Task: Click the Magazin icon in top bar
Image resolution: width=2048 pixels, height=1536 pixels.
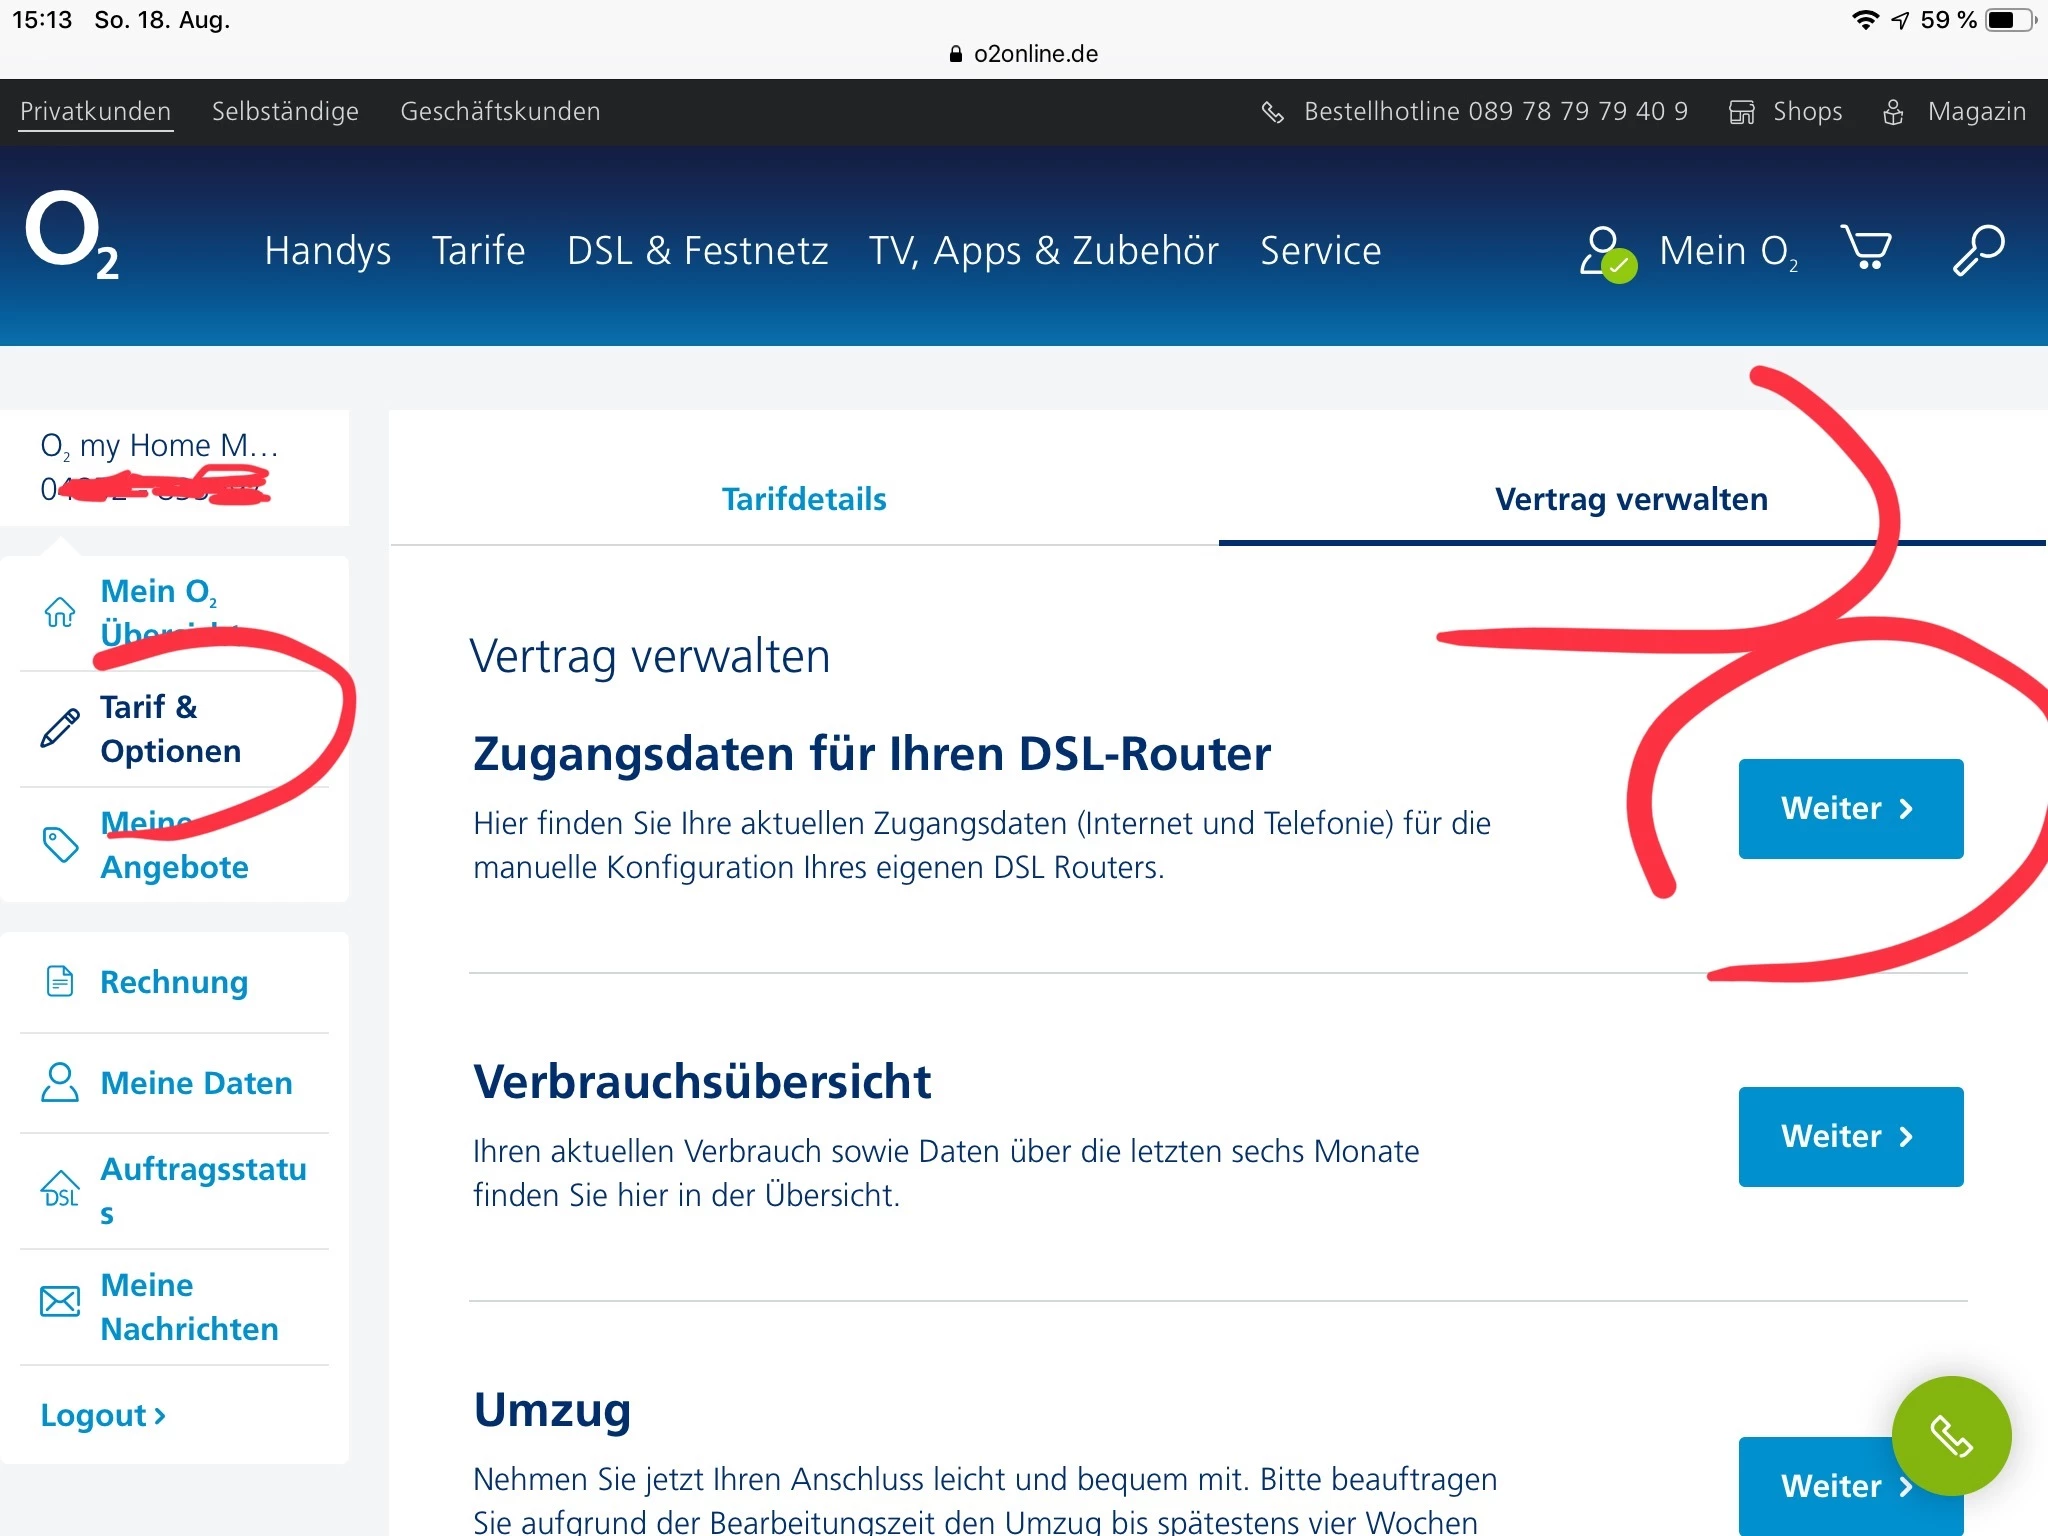Action: (1893, 112)
